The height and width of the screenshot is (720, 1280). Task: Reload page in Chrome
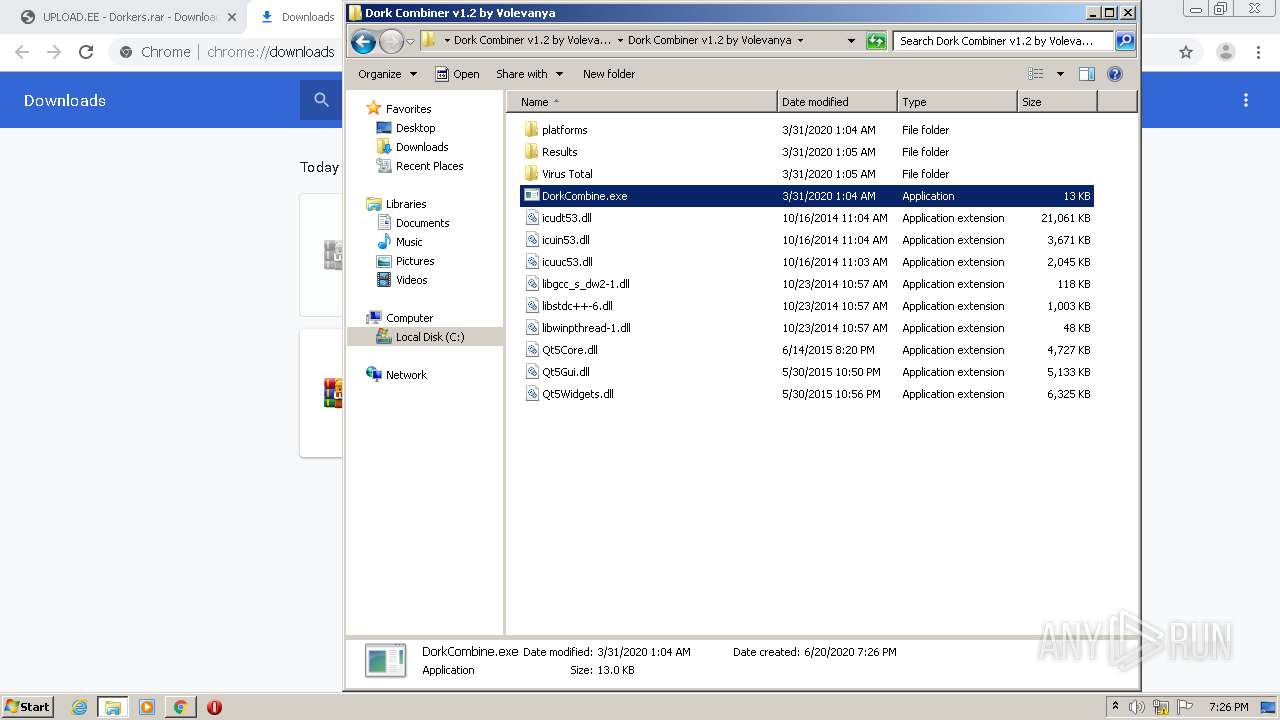tap(86, 52)
